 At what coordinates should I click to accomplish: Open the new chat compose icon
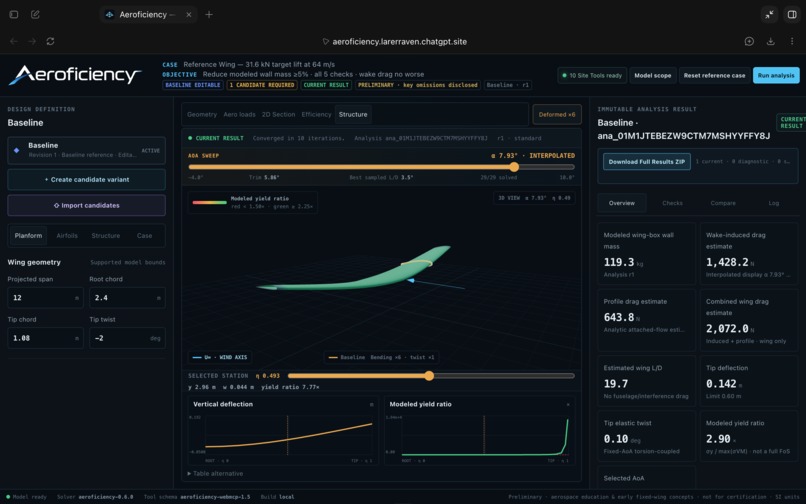coord(35,14)
